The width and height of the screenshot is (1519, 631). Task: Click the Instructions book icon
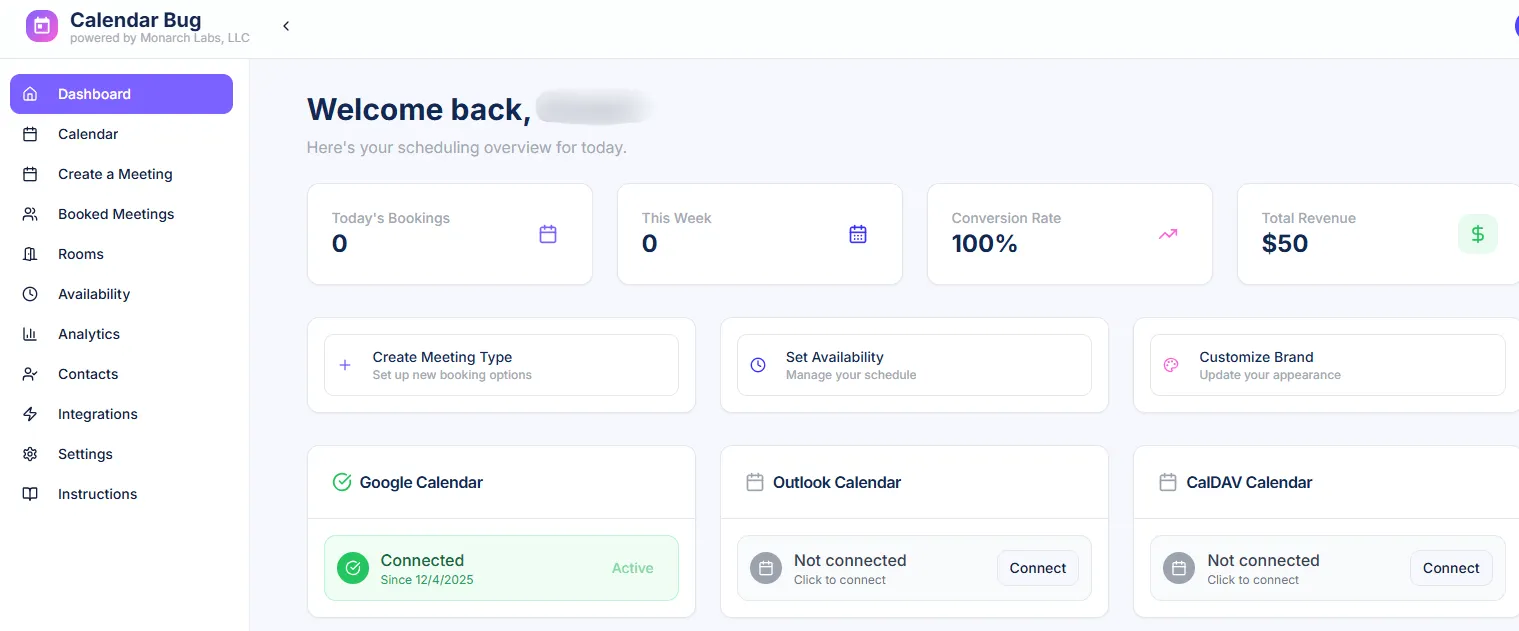point(29,493)
